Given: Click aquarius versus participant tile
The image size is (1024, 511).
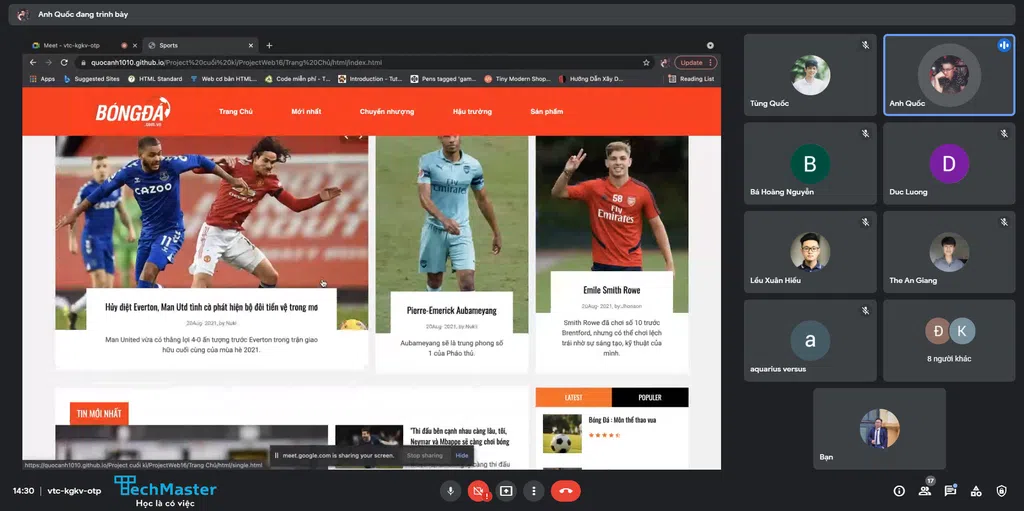Looking at the screenshot, I should click(x=810, y=340).
